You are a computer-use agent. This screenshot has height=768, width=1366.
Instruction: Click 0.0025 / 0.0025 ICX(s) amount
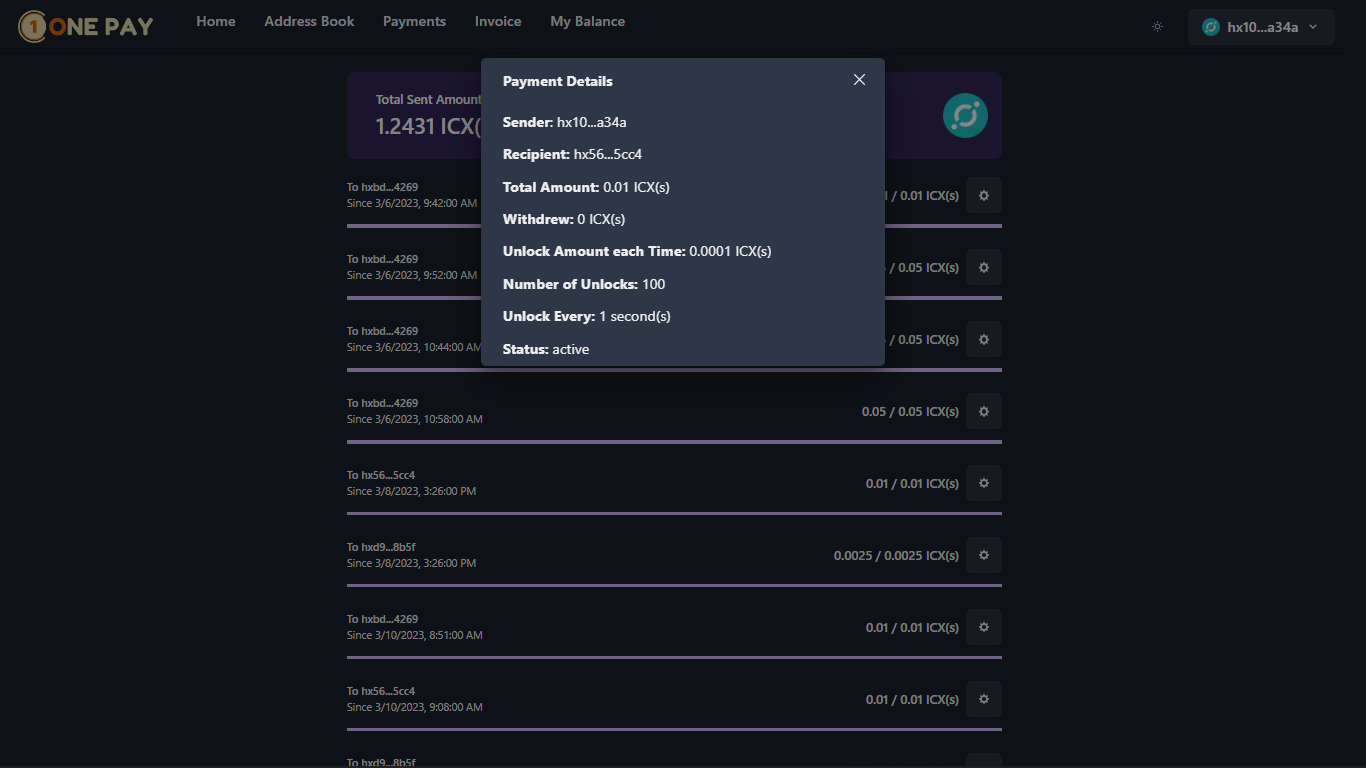coord(896,555)
